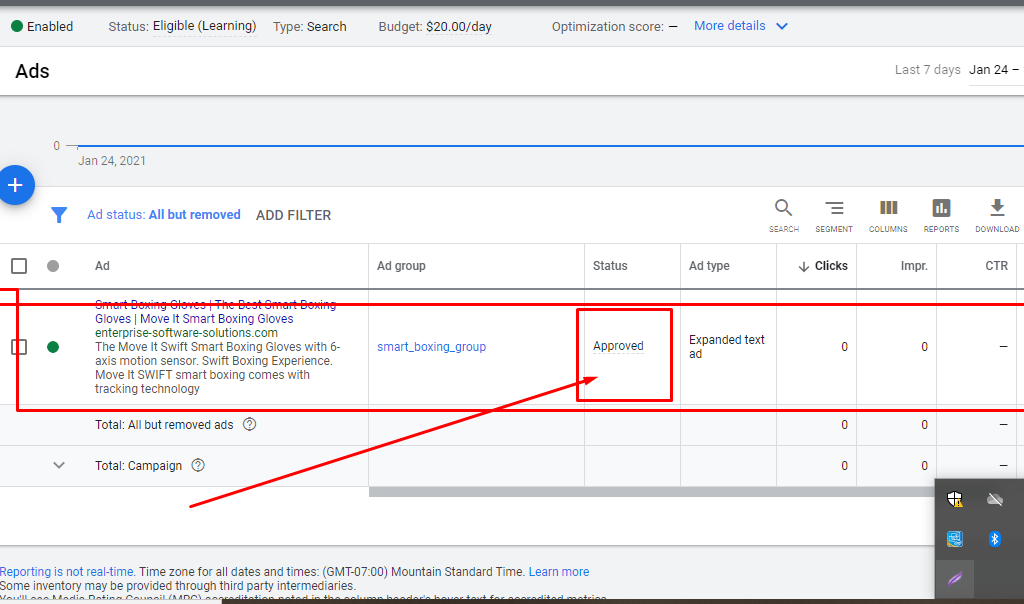Sort by the Ad type column header
Image resolution: width=1024 pixels, height=604 pixels.
[x=709, y=266]
